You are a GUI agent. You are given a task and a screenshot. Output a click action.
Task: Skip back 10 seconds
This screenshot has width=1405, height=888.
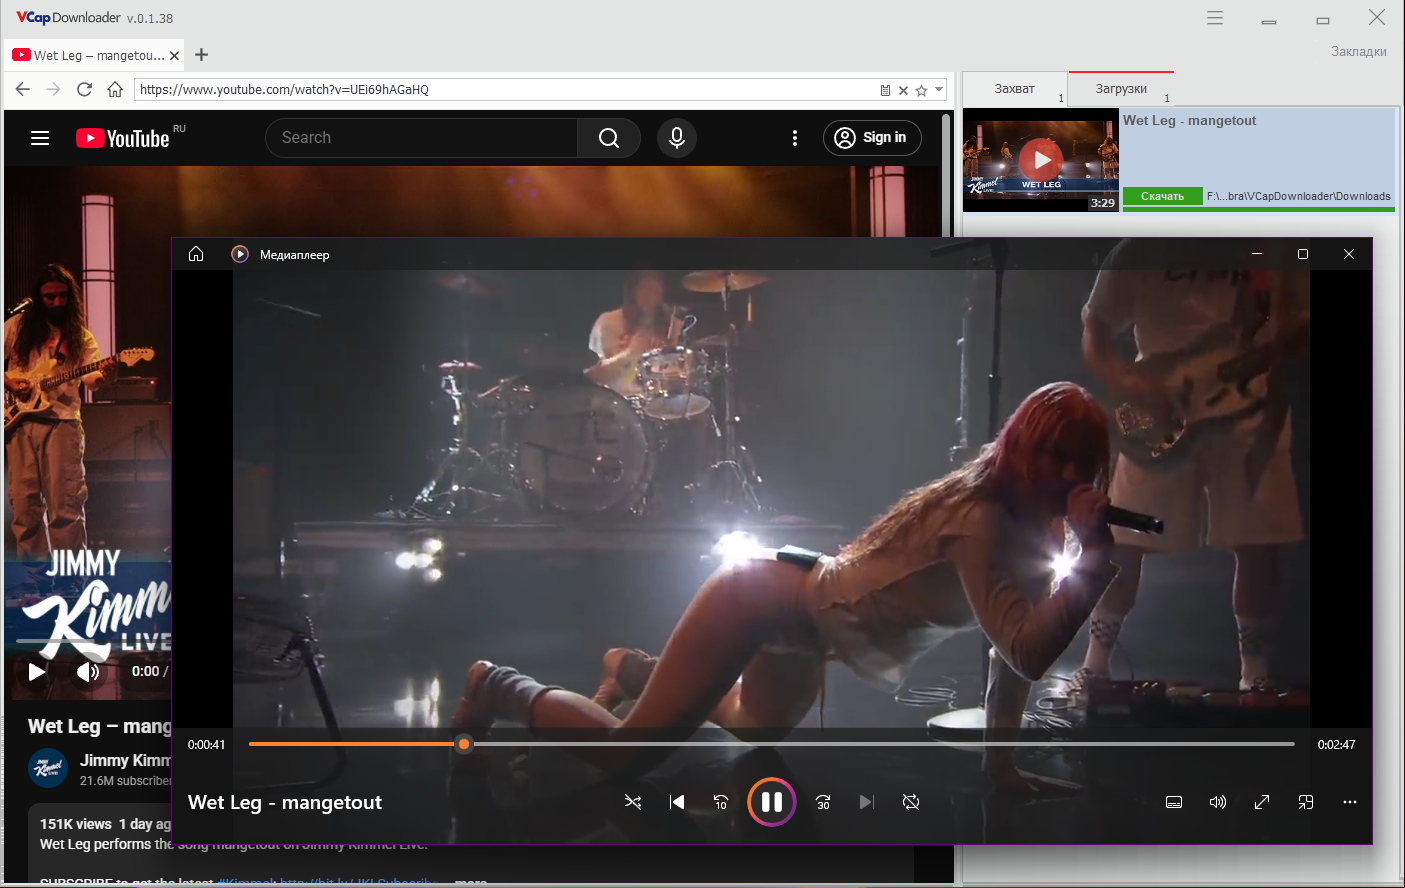tap(721, 802)
